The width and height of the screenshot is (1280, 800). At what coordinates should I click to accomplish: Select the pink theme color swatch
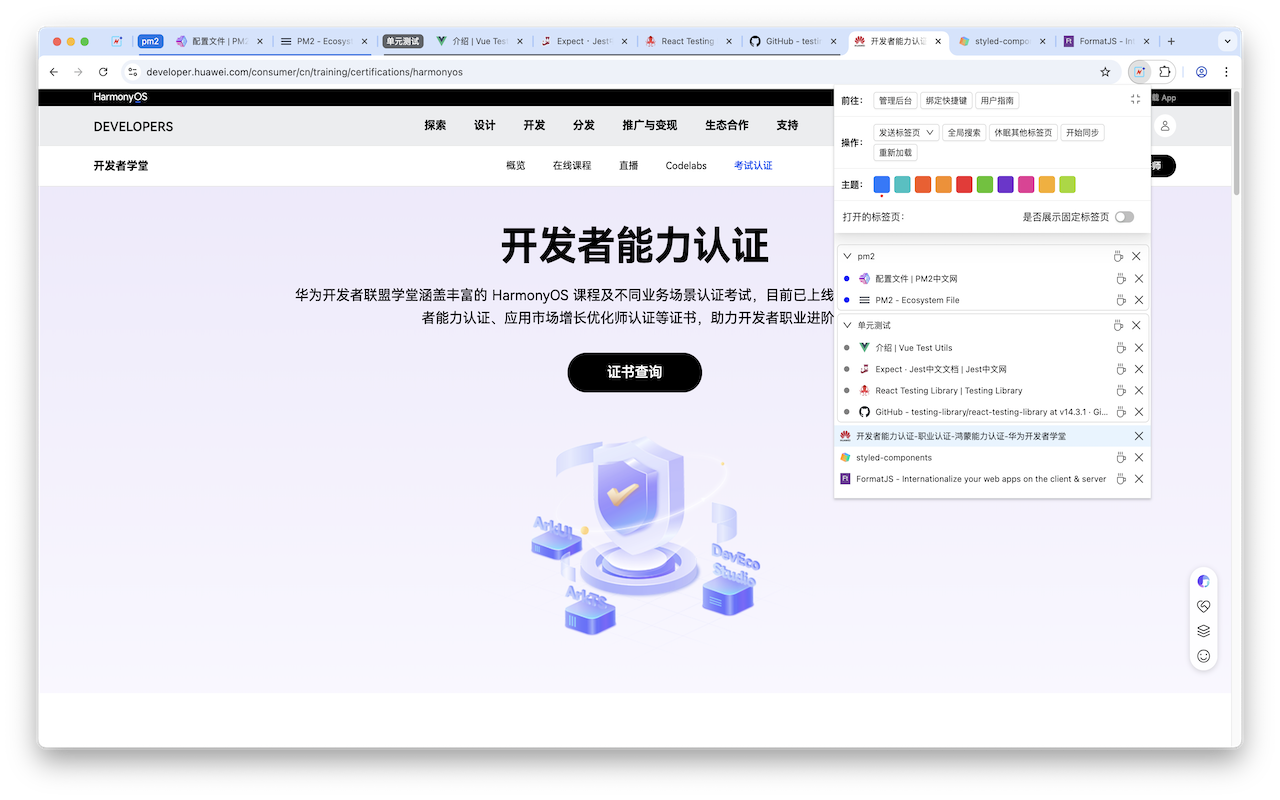tap(1026, 185)
